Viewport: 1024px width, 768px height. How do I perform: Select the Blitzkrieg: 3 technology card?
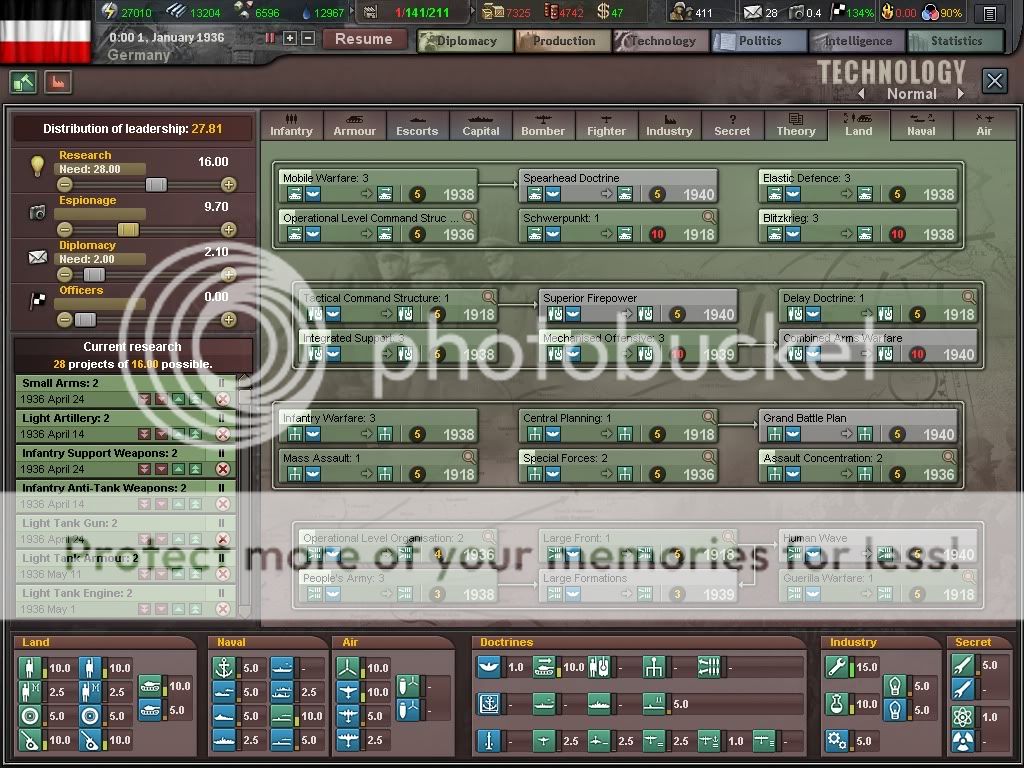click(859, 226)
